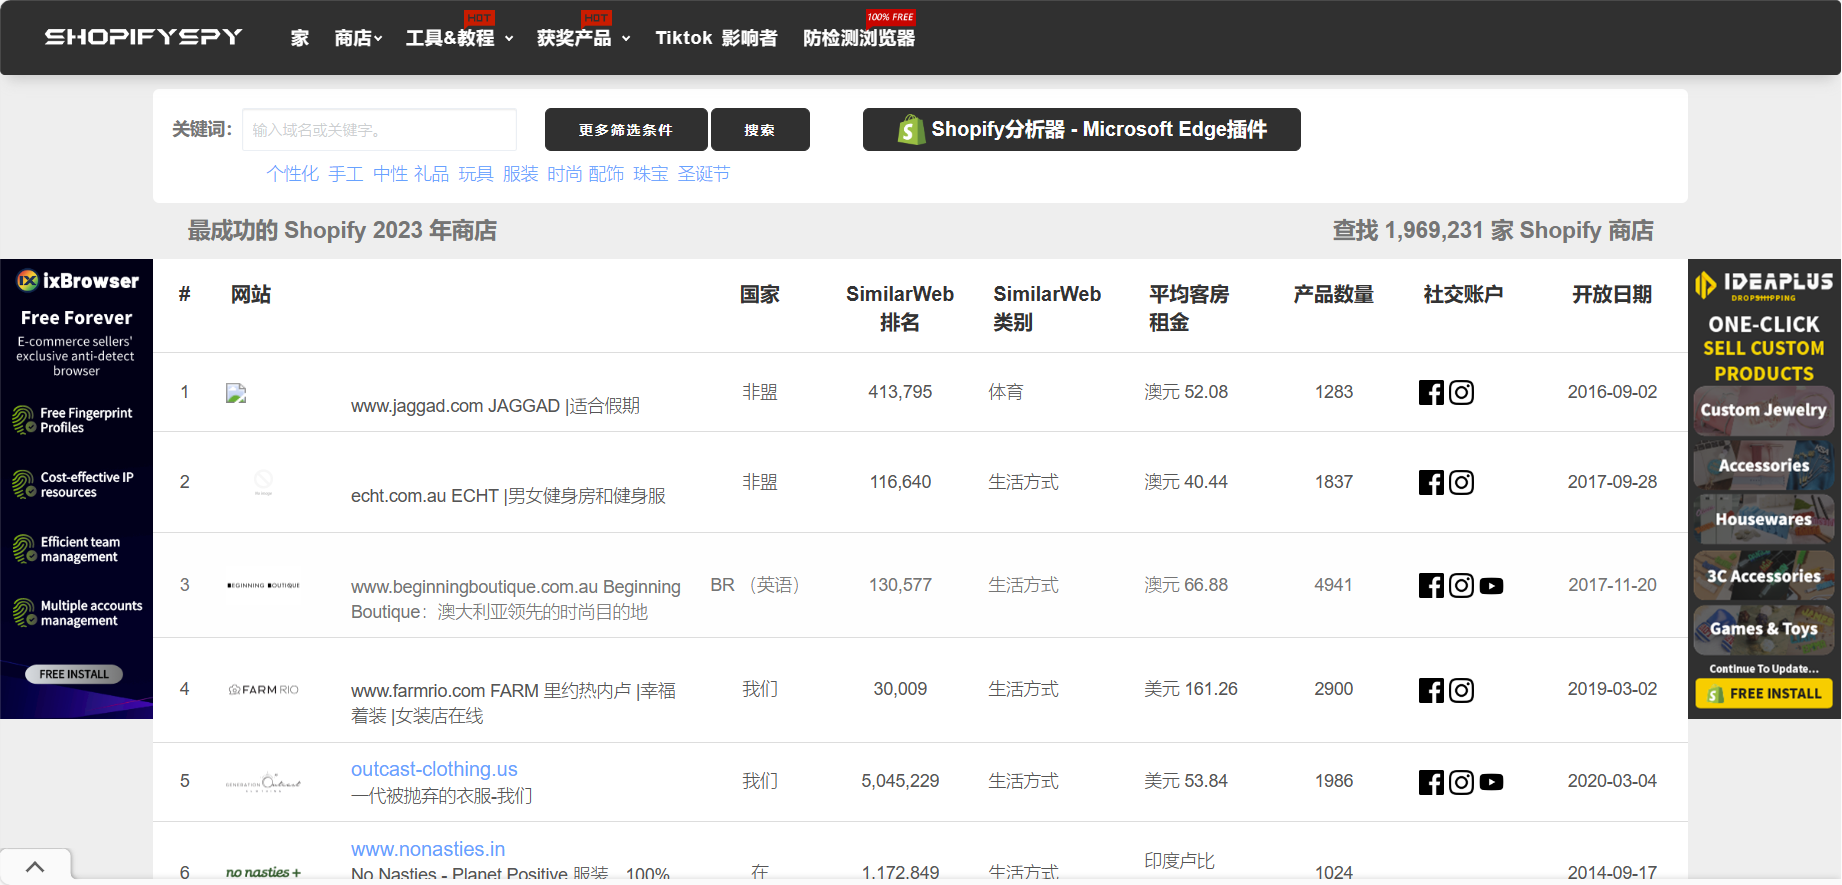Click the ShopifySpy logo
1842x885 pixels.
(144, 37)
